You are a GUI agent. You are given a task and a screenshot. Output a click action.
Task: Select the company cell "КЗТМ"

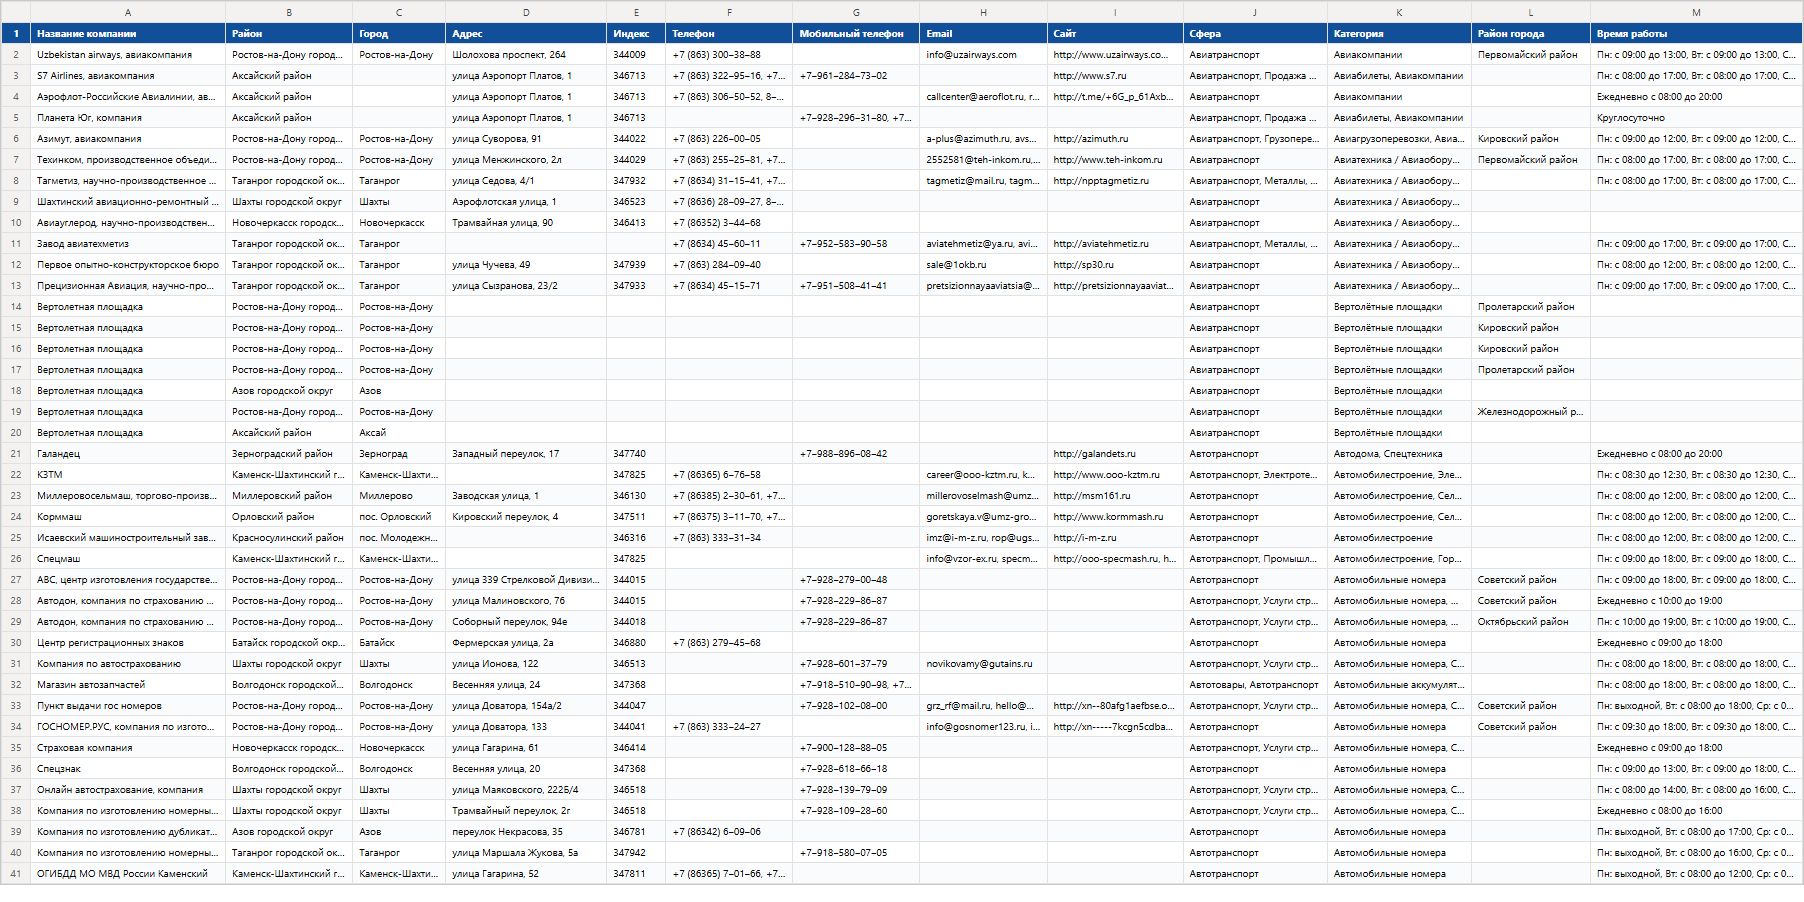click(x=128, y=475)
